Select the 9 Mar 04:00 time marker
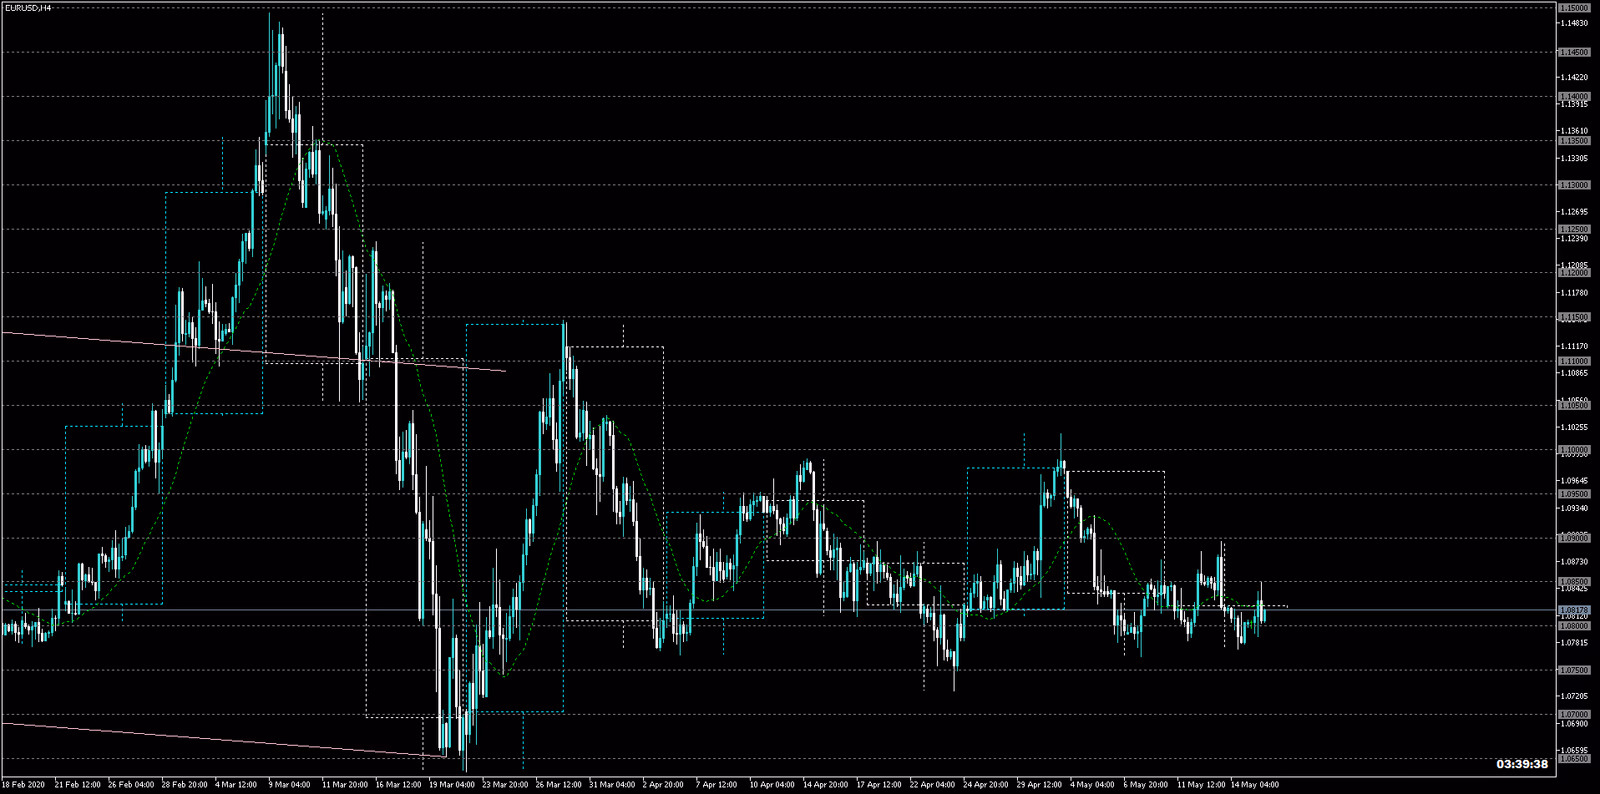 coord(290,785)
